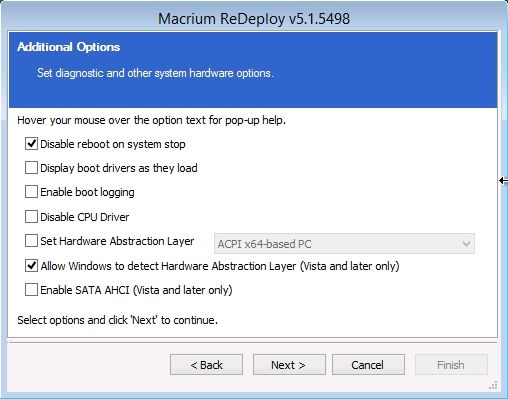Click the Additional Options heading

click(x=69, y=47)
